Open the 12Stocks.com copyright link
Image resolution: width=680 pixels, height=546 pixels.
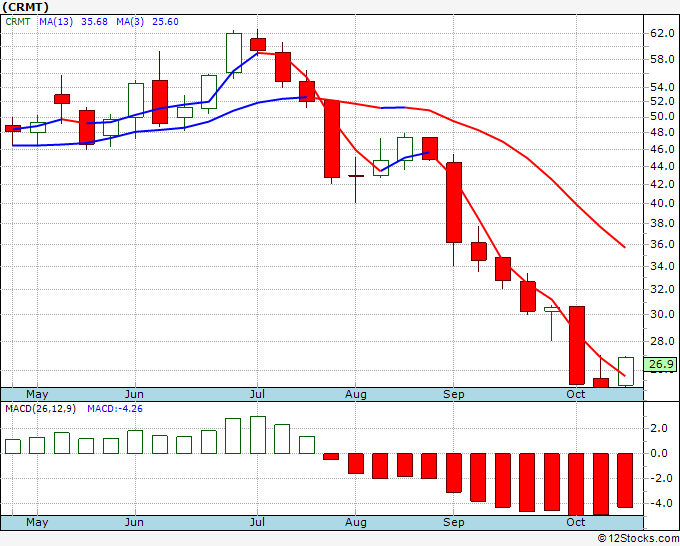(x=638, y=539)
